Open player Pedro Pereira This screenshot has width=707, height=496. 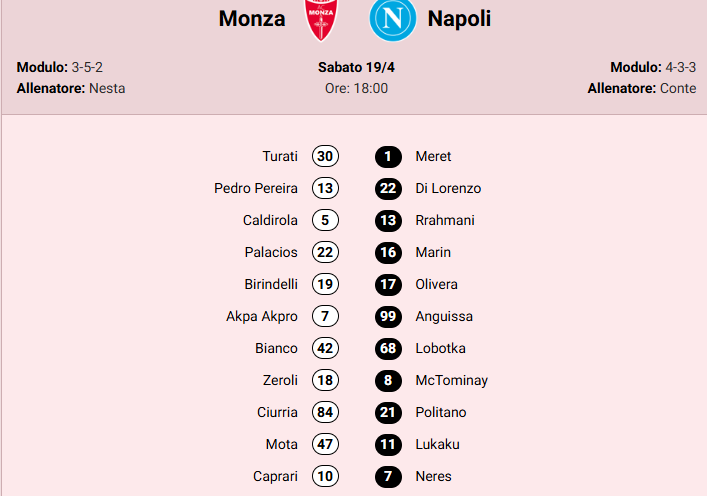tap(256, 188)
